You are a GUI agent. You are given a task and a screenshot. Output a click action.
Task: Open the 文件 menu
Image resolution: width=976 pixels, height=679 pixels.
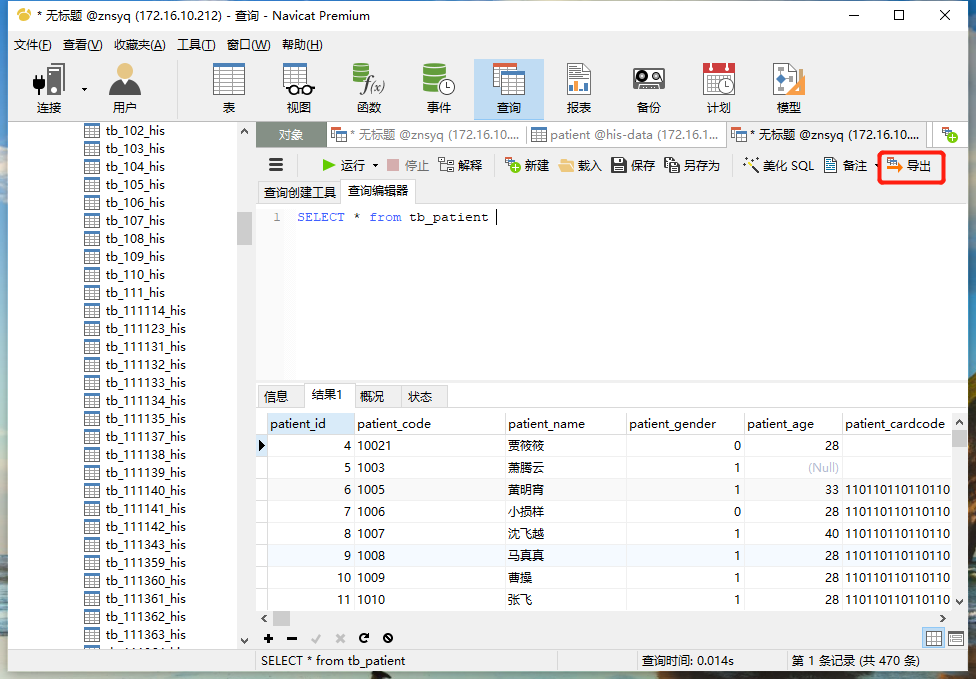click(32, 45)
